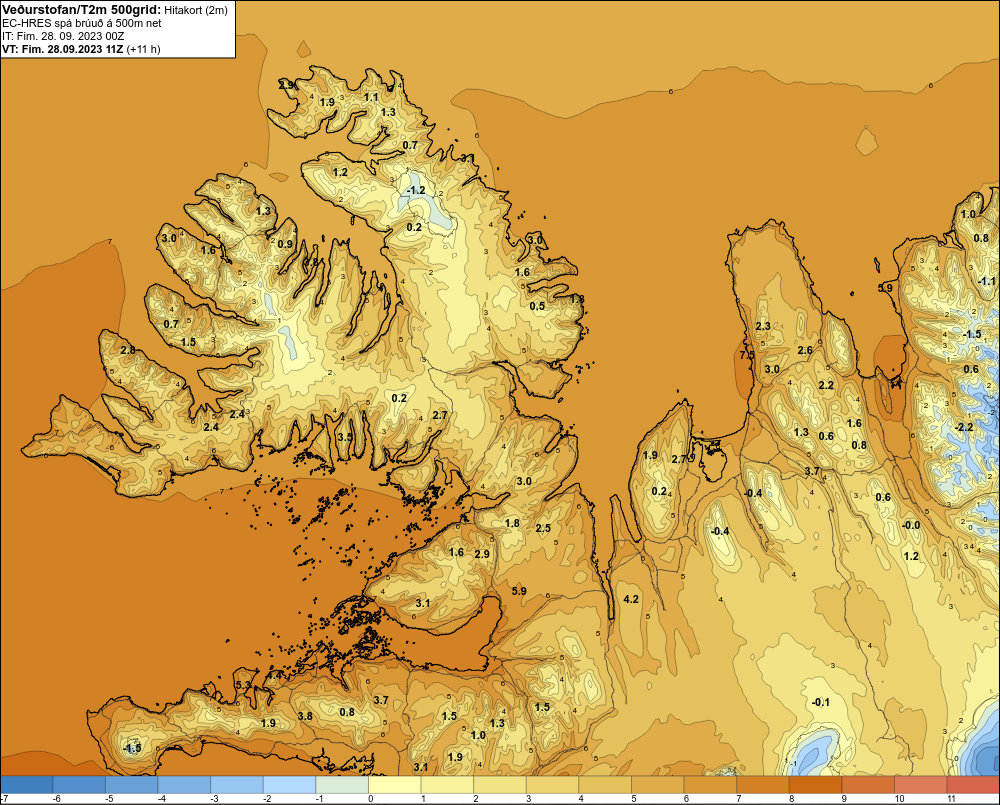Click the colour scale swatch between -1 and 0
1000x805 pixels.
(x=342, y=785)
